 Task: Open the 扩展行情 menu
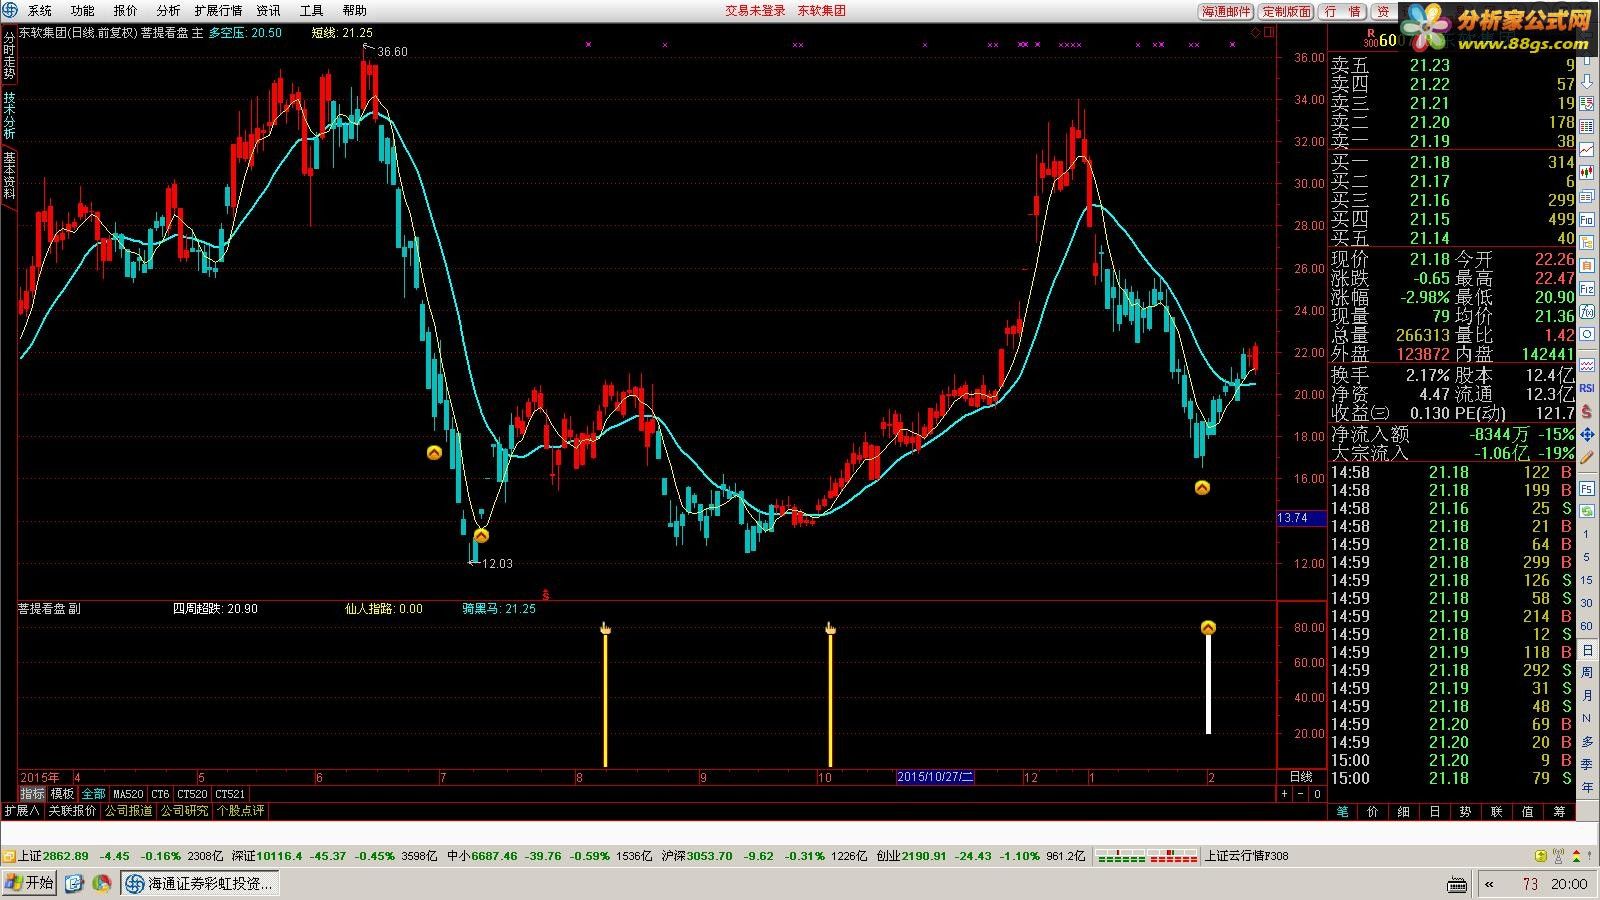pos(218,11)
